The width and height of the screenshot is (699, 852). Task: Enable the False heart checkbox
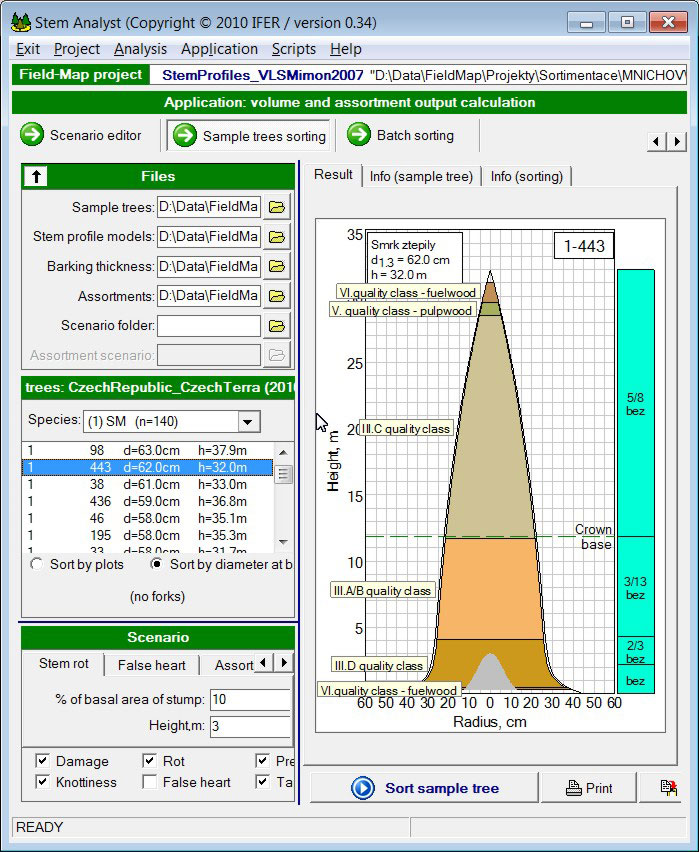coord(150,782)
